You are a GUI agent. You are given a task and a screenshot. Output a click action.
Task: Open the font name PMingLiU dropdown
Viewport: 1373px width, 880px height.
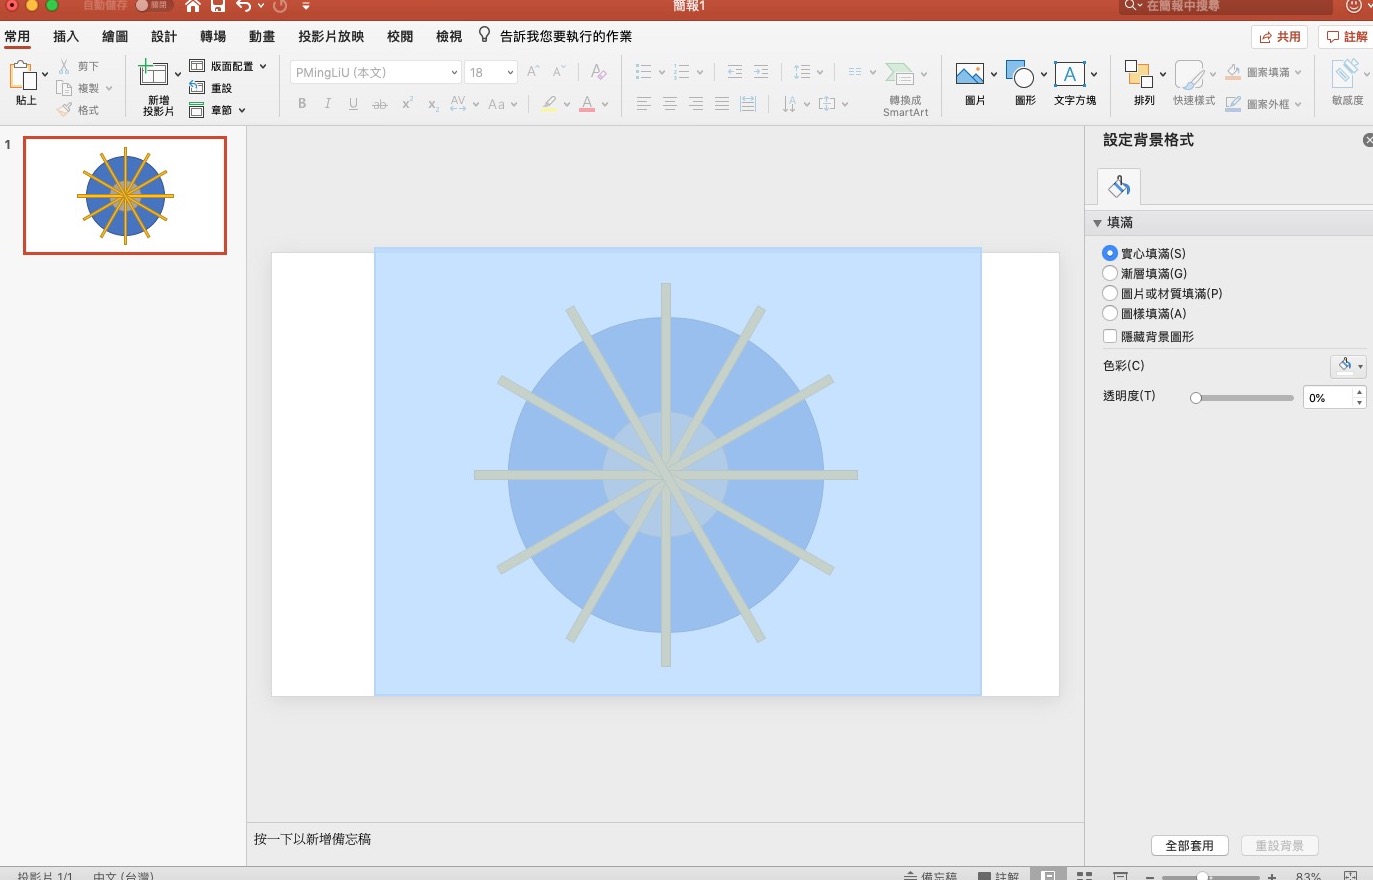coord(454,72)
